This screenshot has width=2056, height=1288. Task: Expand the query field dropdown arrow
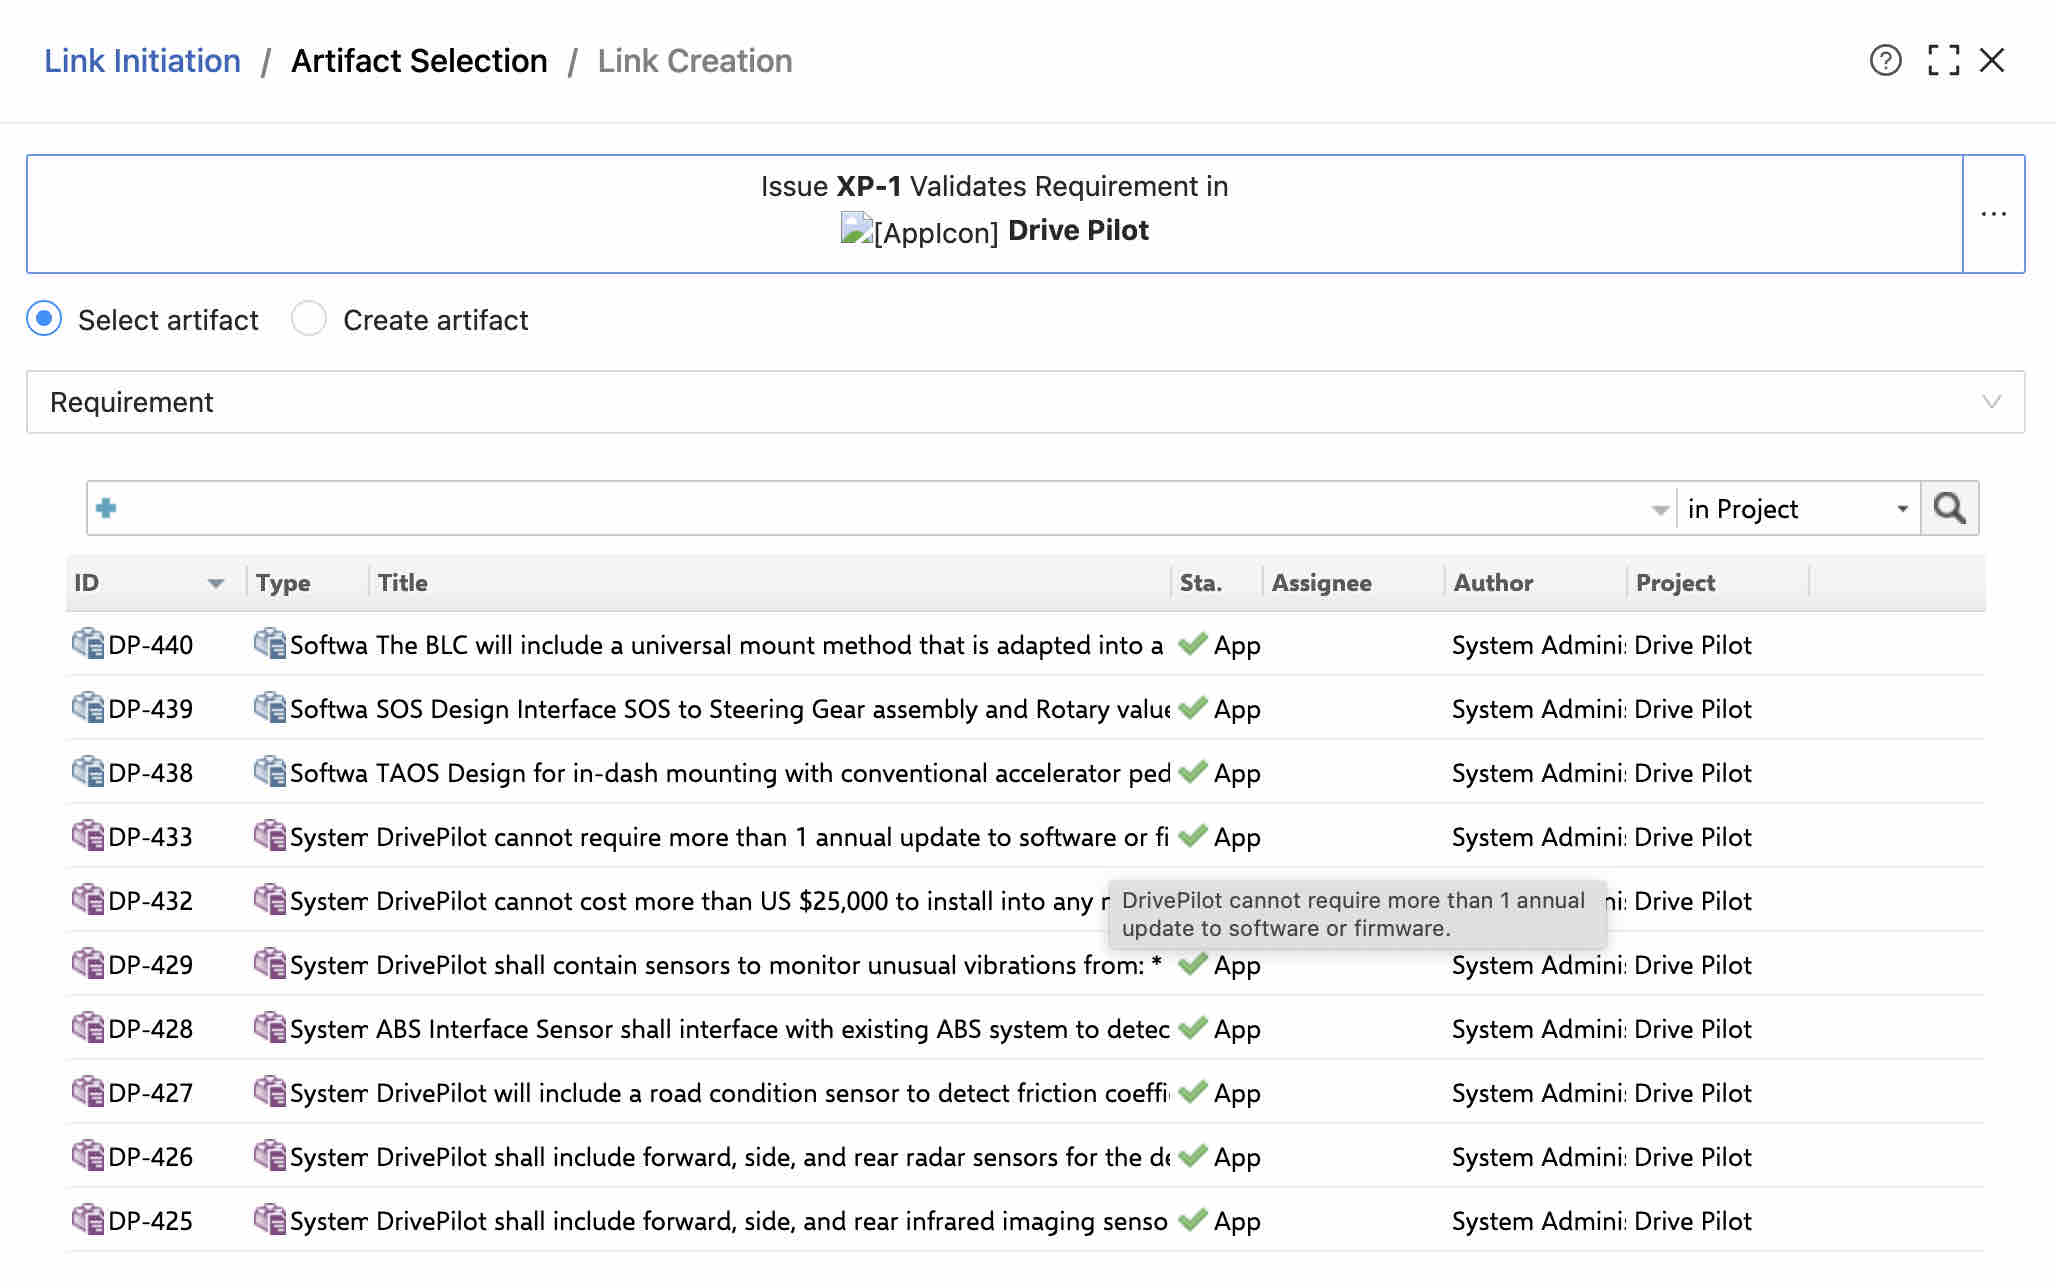1660,509
